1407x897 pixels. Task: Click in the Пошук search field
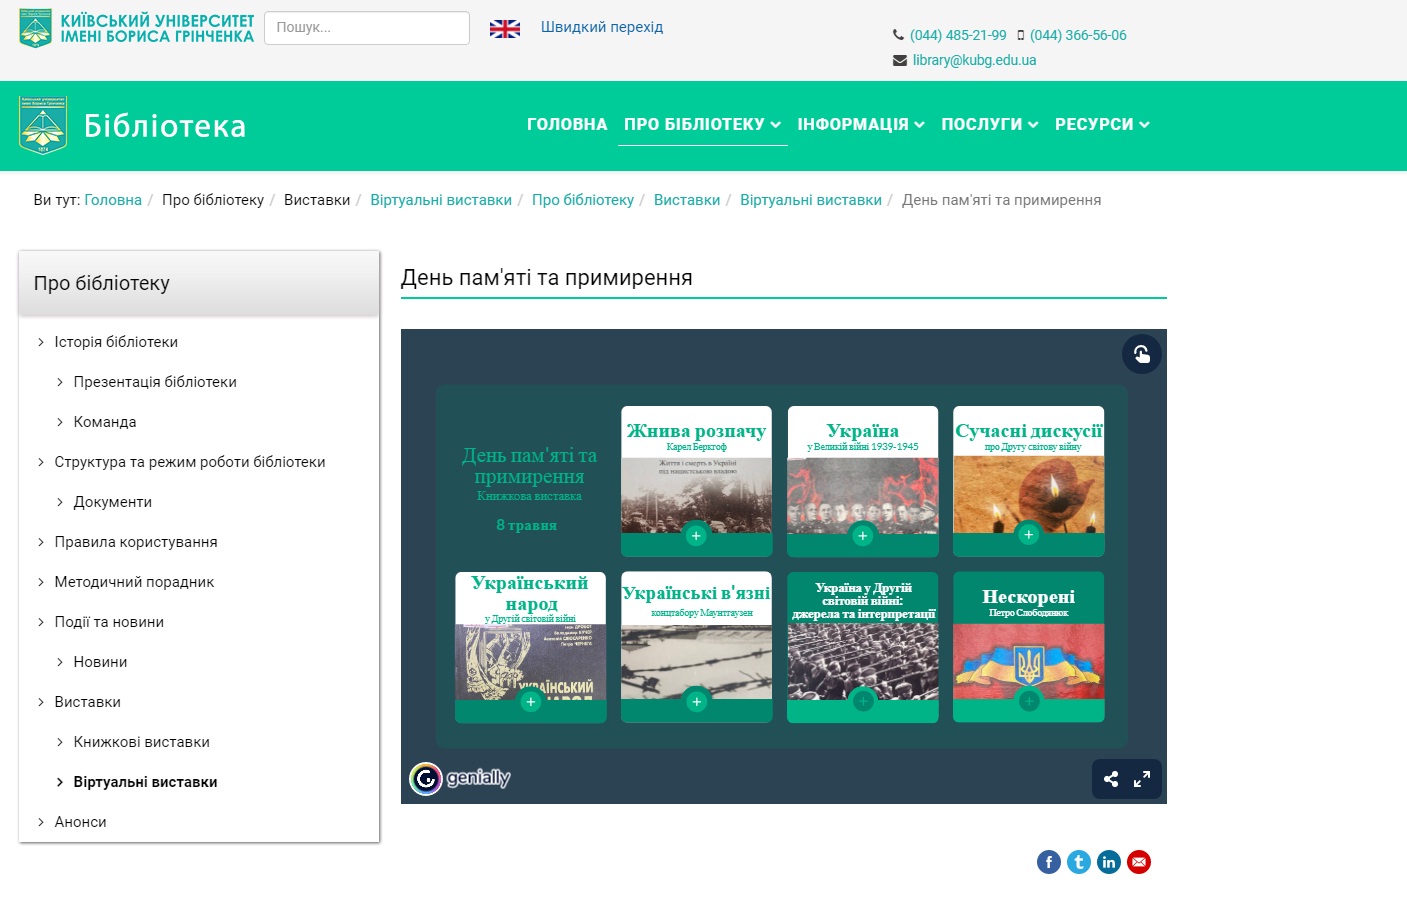[366, 28]
